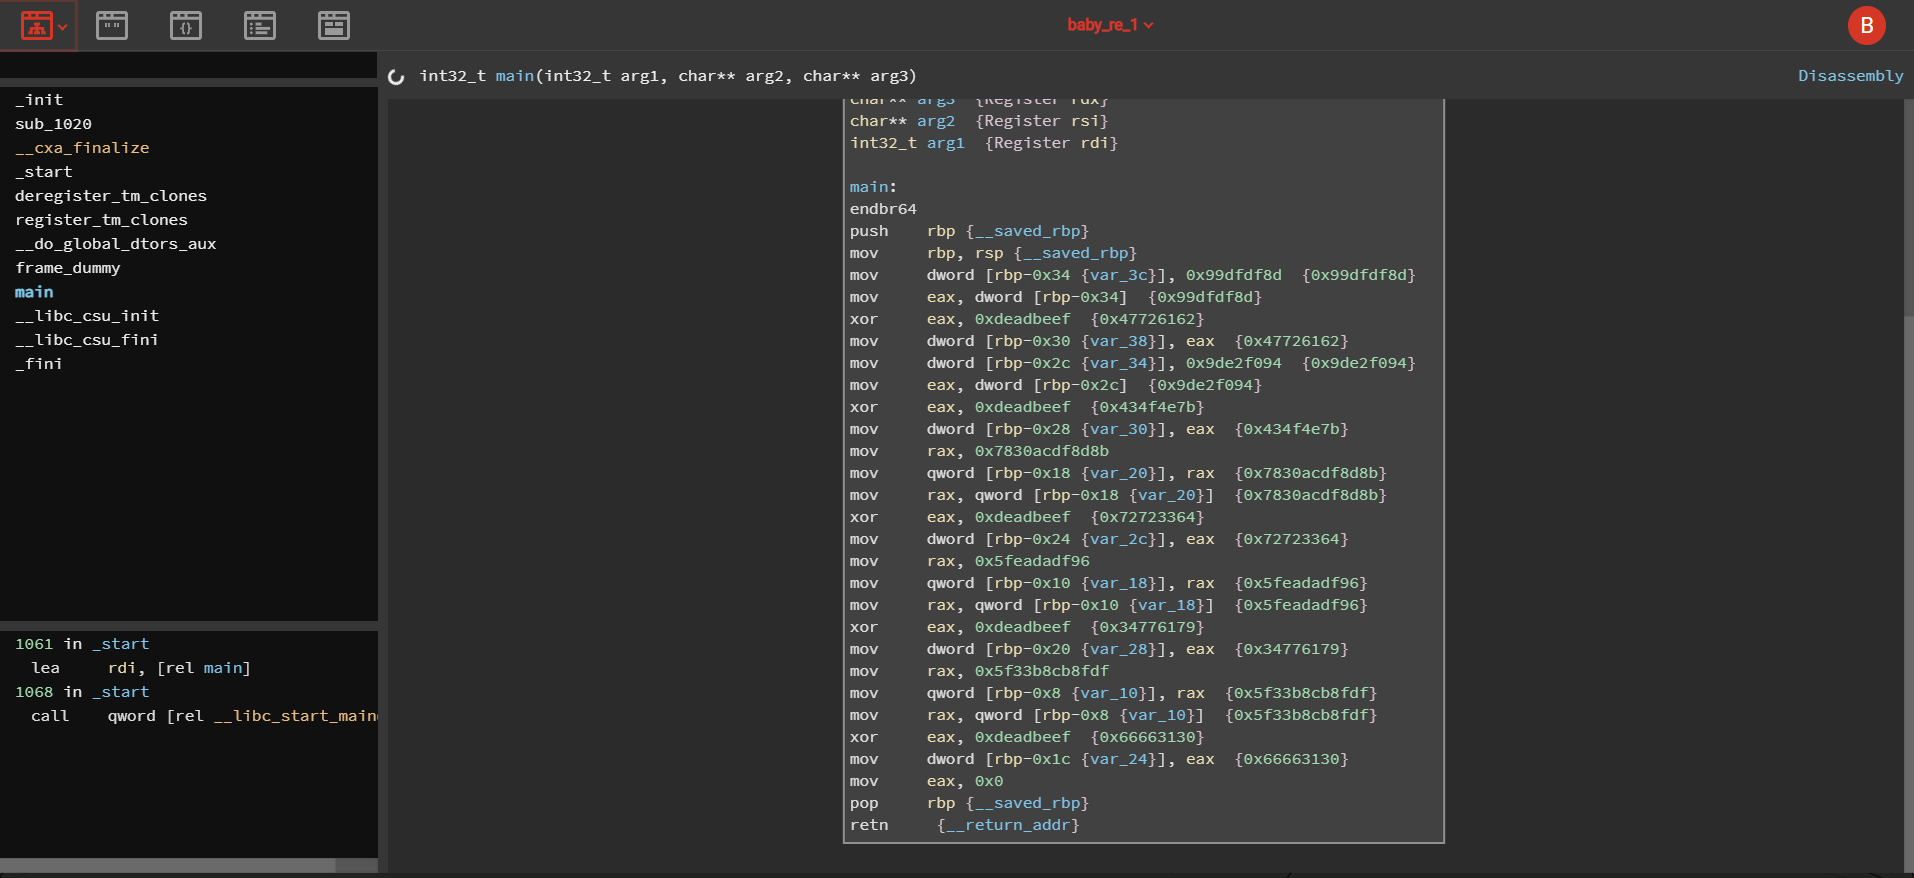The image size is (1914, 878).
Task: Click the 0x9de2f094 constant in the mov instruction
Action: point(1233,363)
